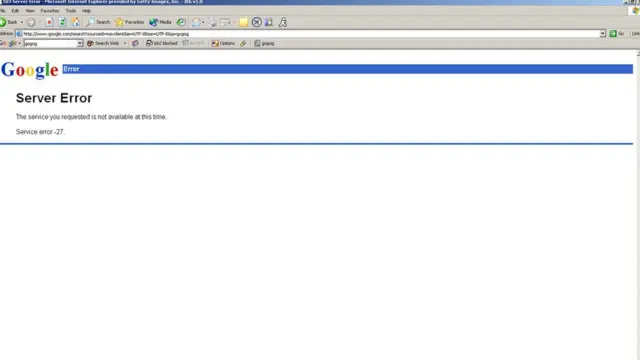Click the blue Error header bar label
This screenshot has height=360, width=640.
coord(71,69)
